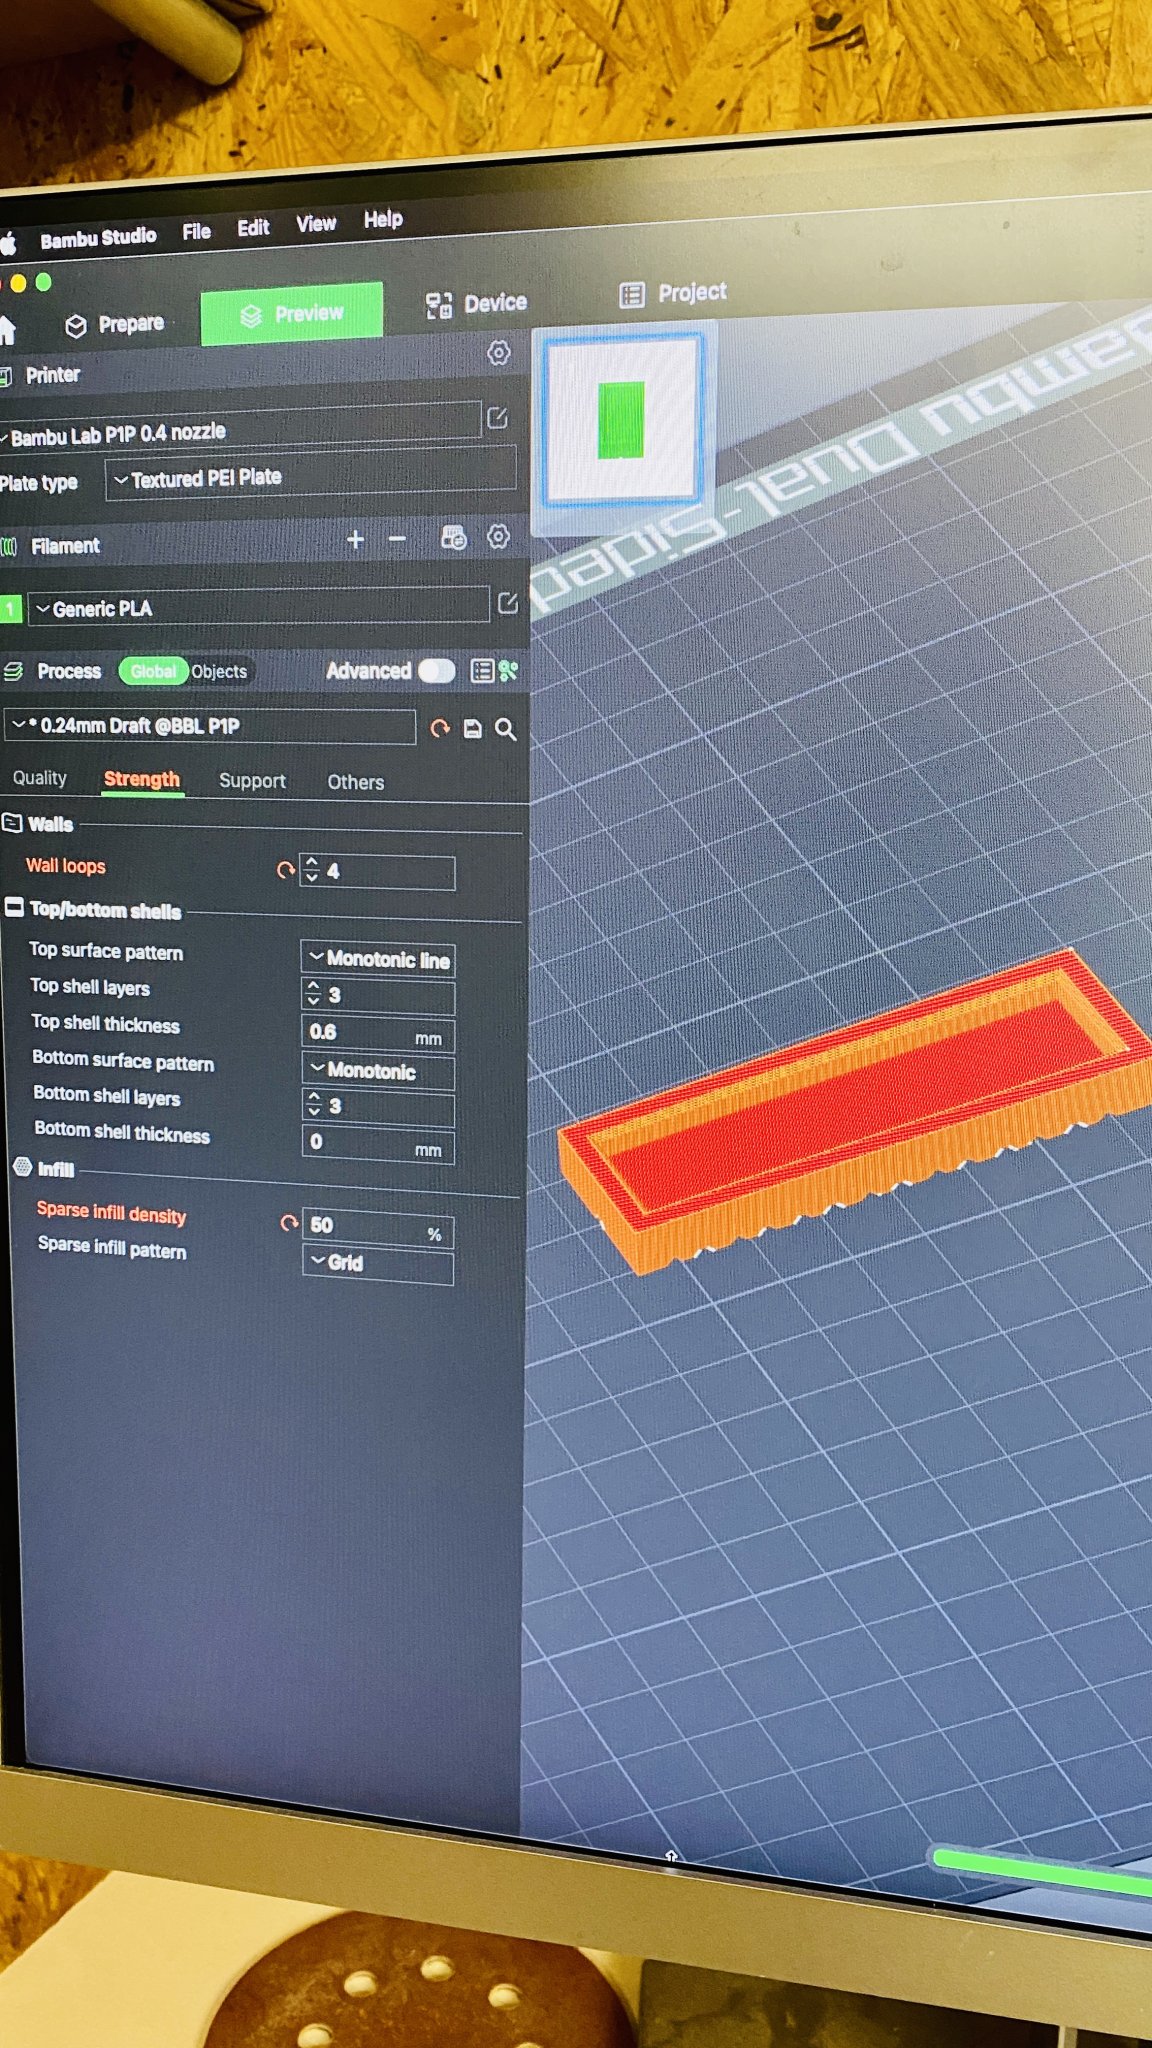The image size is (1152, 2048).
Task: Click the Sparse infill density label
Action: coord(111,1212)
